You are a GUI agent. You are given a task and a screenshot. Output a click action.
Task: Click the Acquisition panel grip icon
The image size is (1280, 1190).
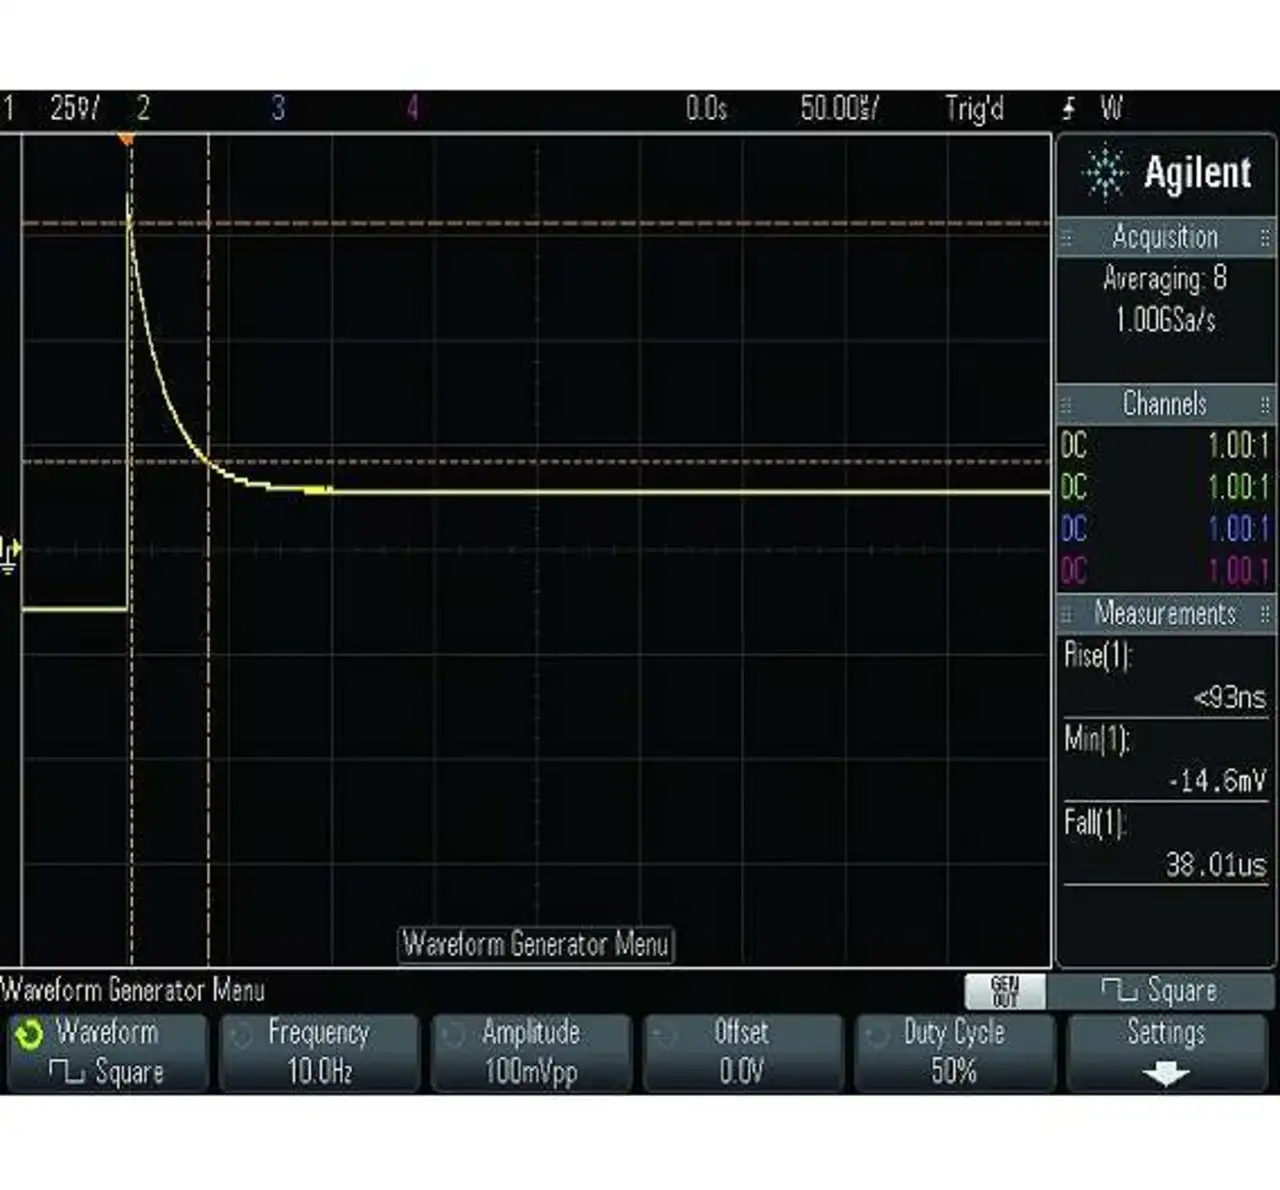(1066, 238)
